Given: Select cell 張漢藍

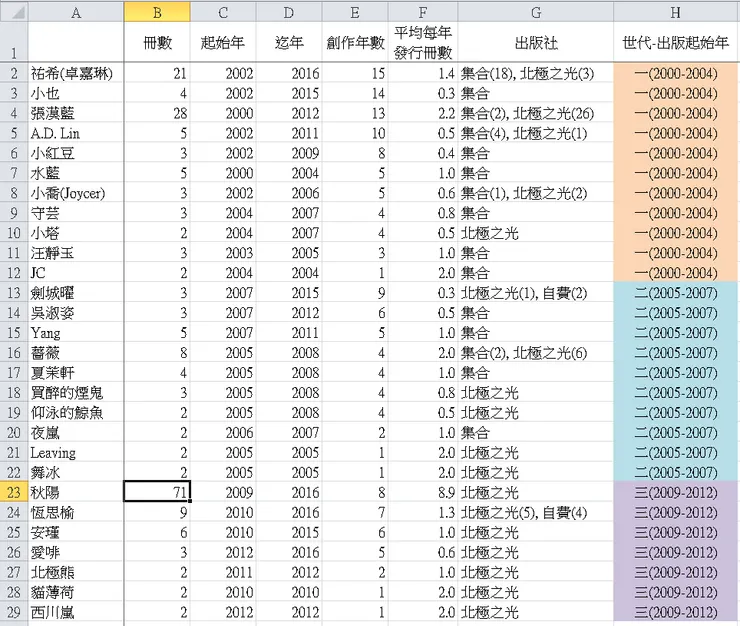Looking at the screenshot, I should tap(76, 113).
